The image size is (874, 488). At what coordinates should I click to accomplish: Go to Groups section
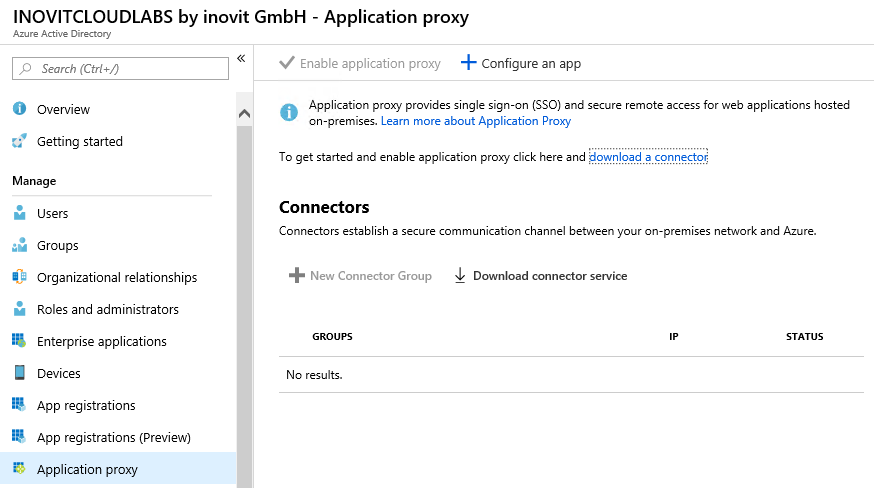(x=118, y=245)
